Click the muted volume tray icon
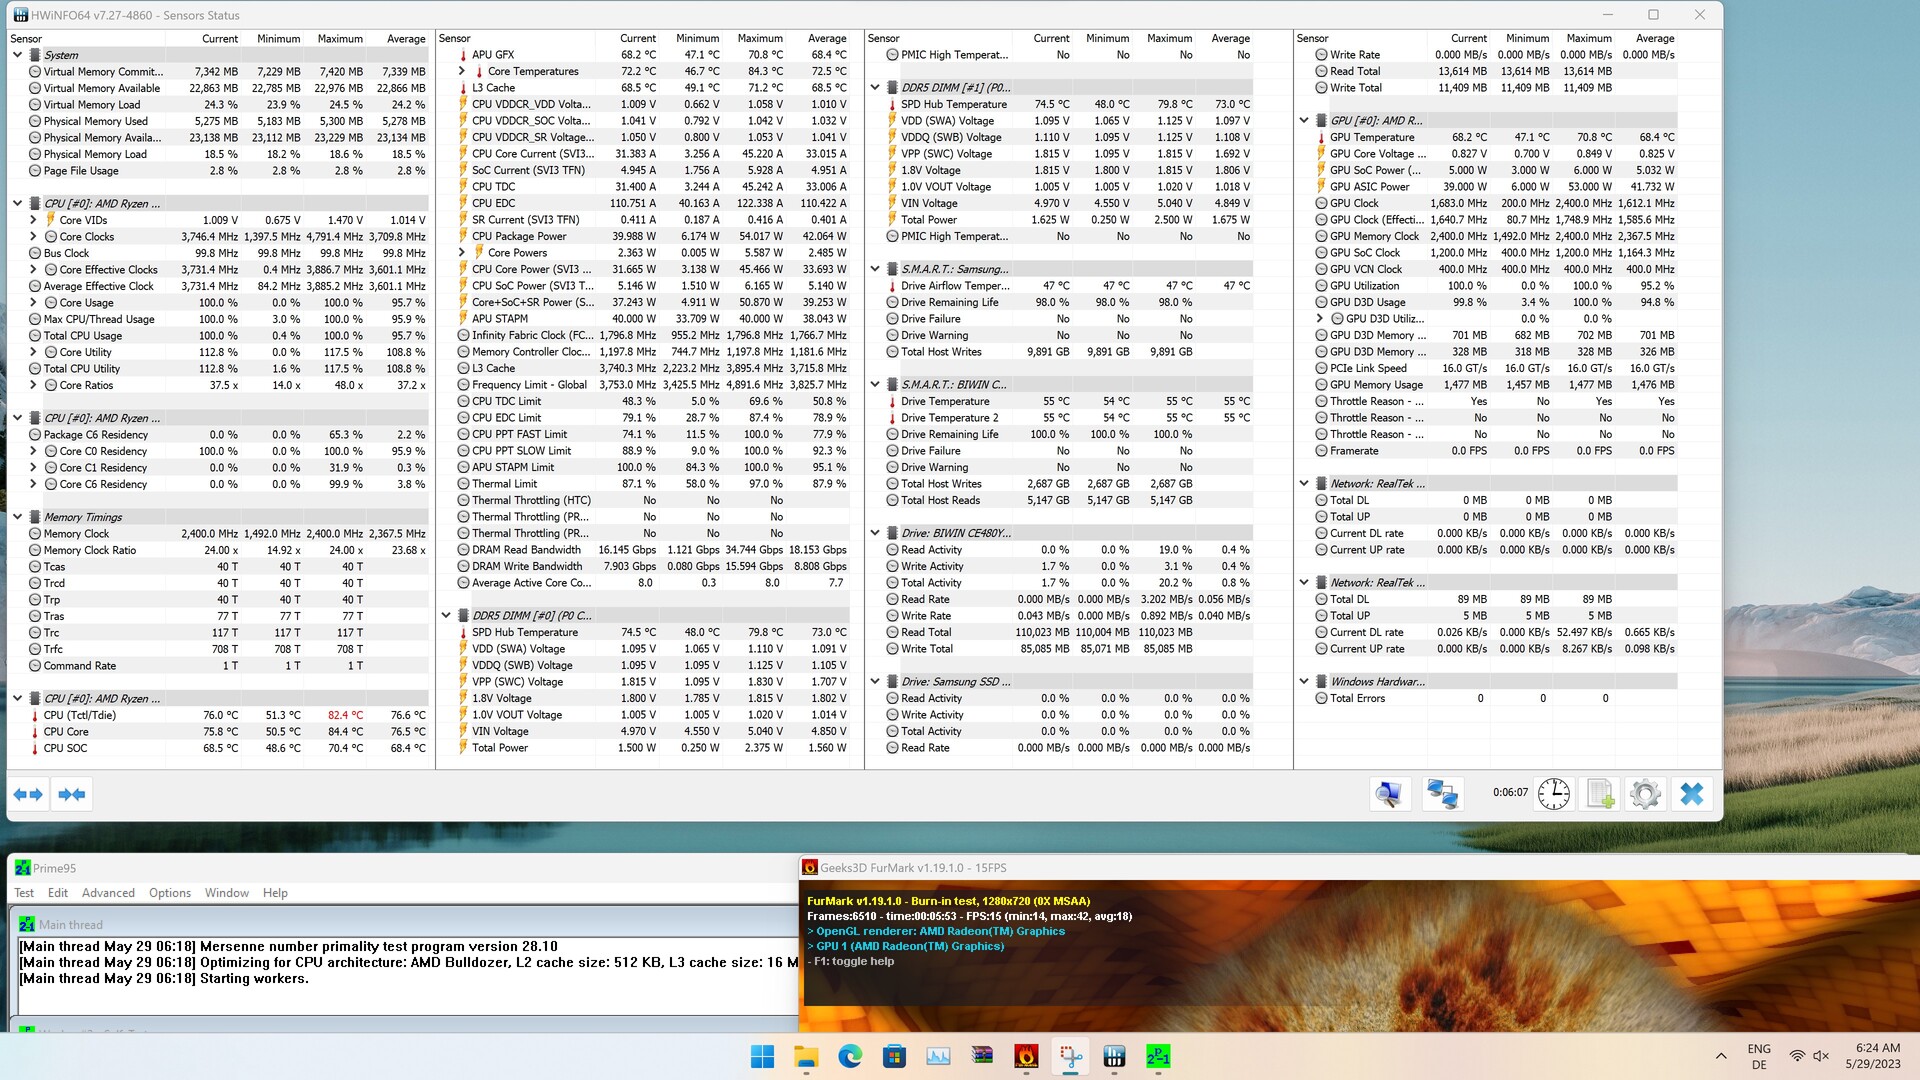 tap(1821, 1056)
